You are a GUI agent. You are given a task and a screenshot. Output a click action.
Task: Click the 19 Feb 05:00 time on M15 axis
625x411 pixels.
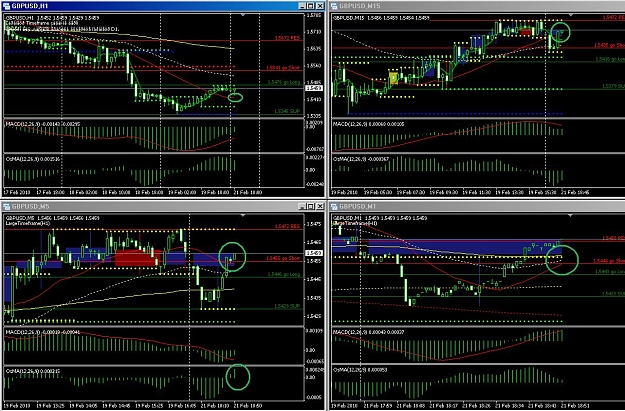pyautogui.click(x=378, y=192)
